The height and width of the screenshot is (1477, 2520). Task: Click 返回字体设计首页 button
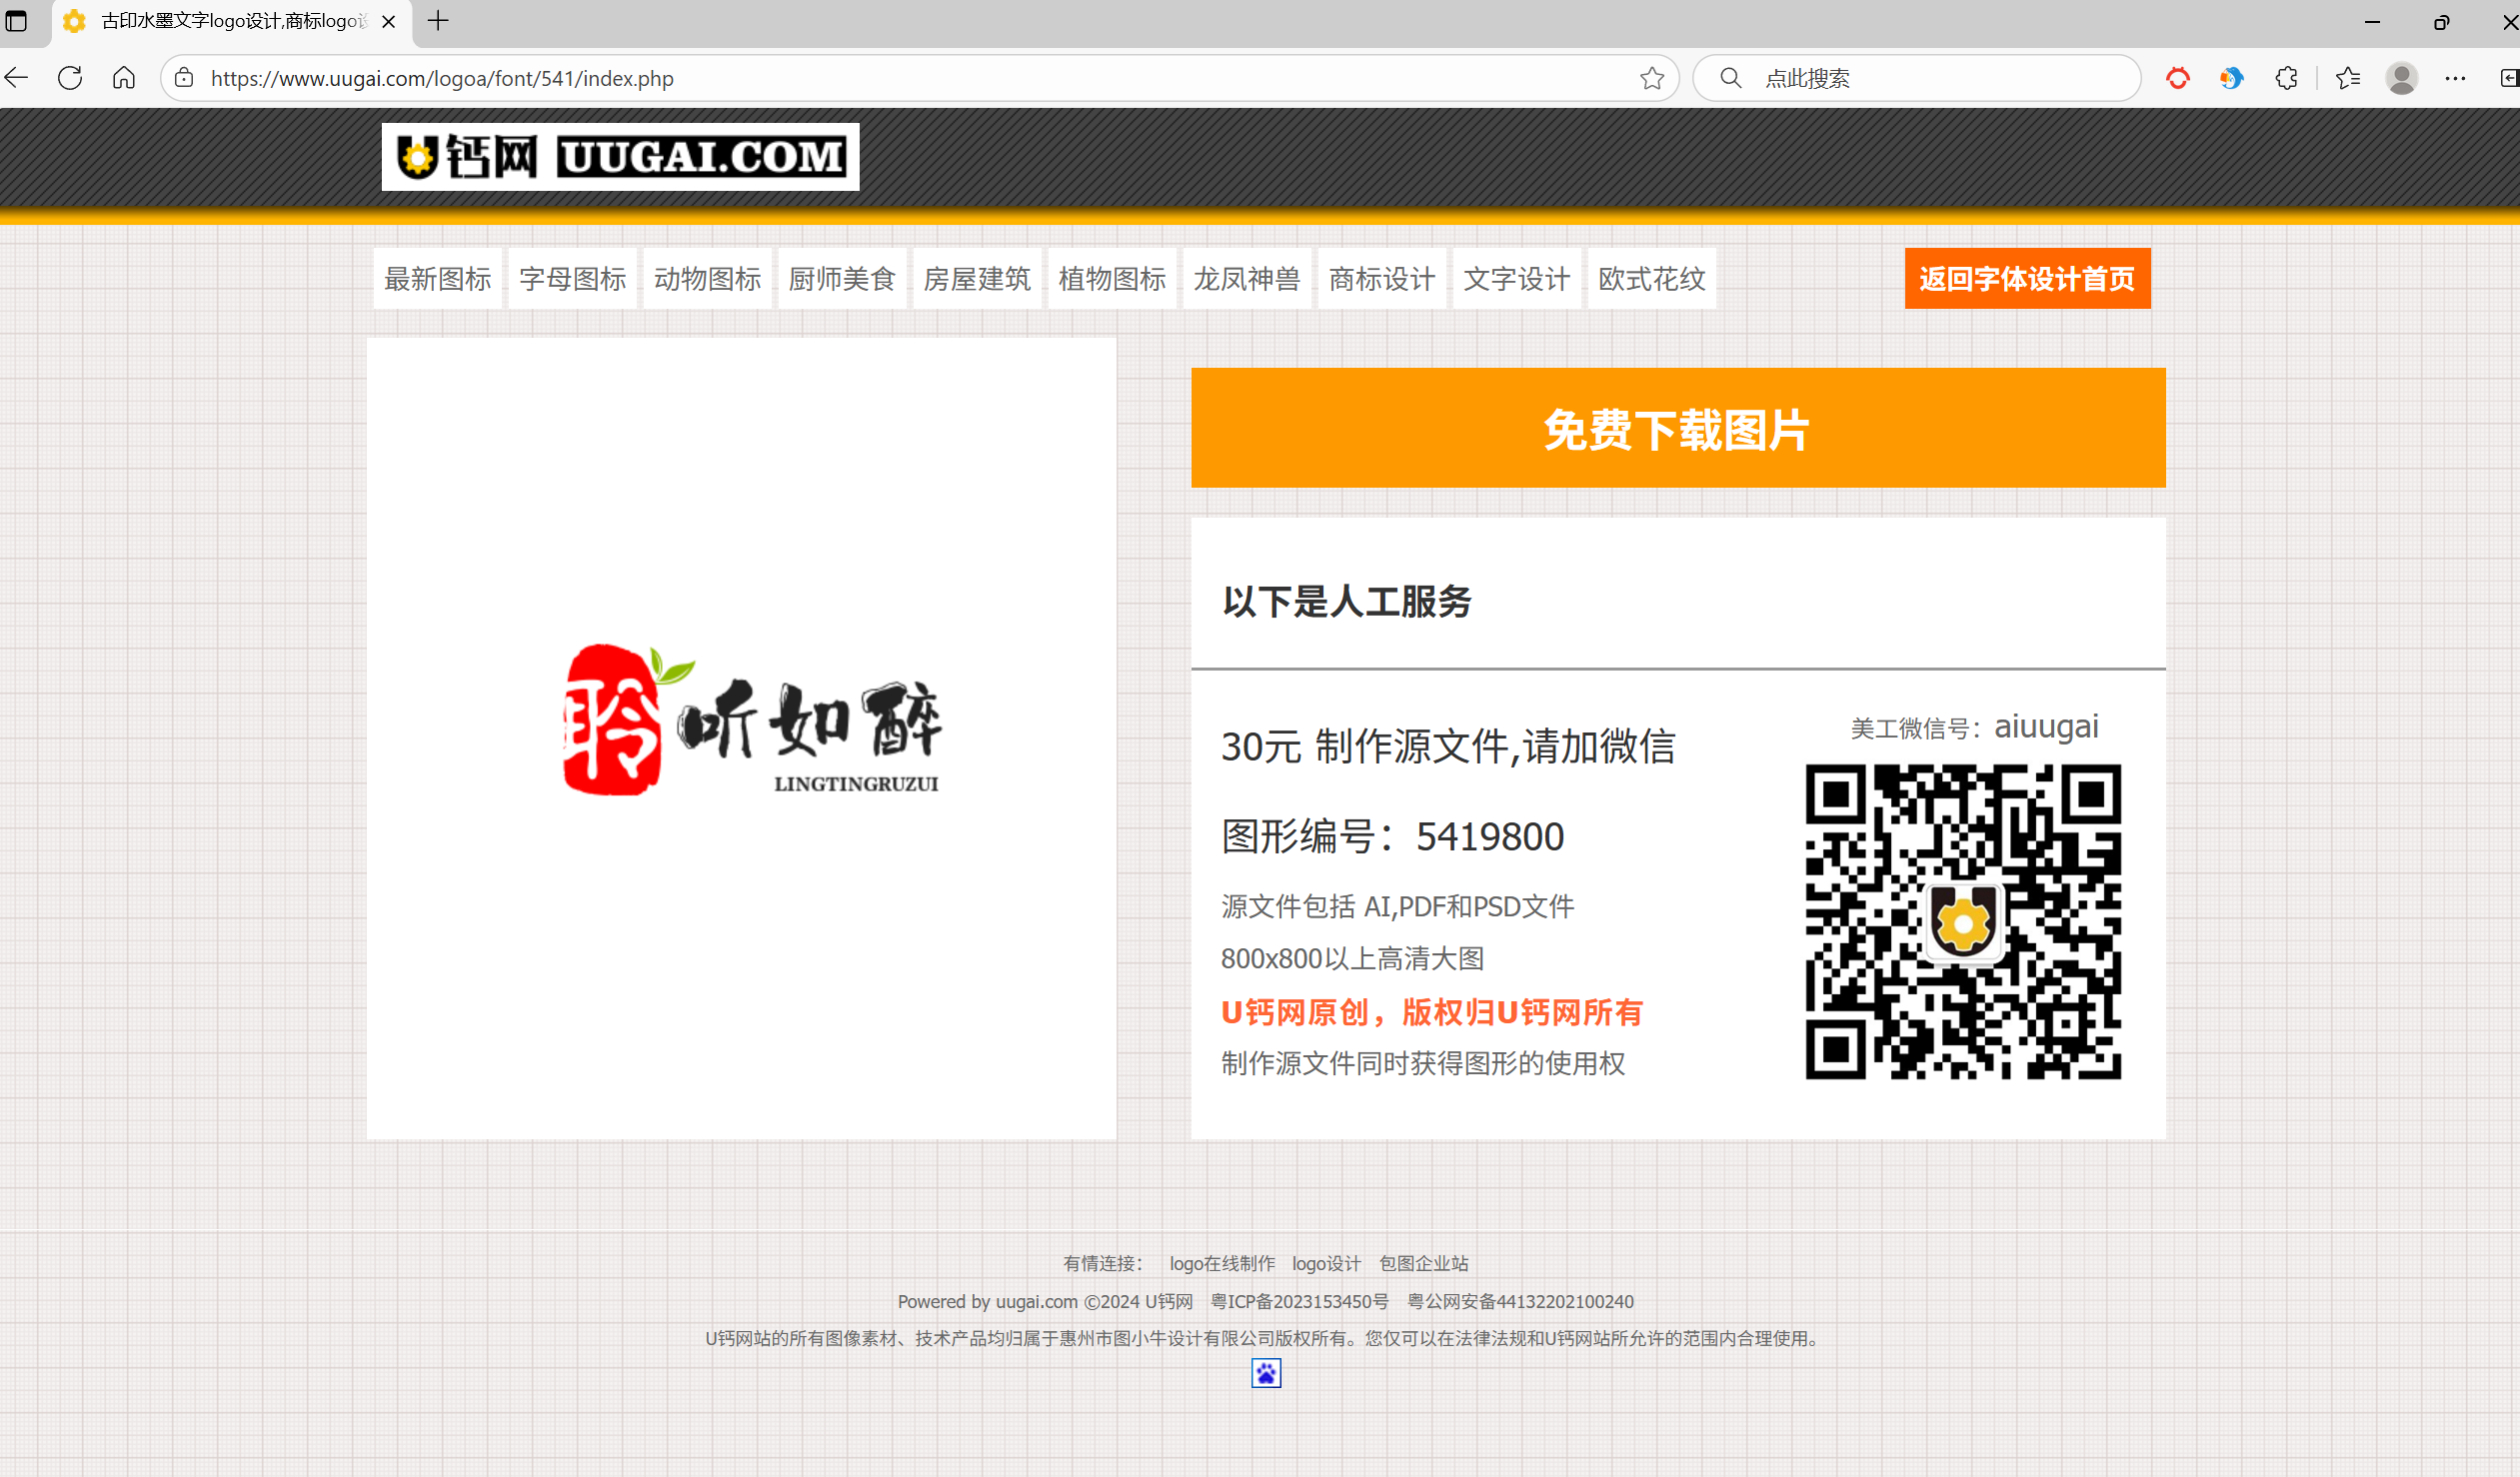click(2027, 279)
